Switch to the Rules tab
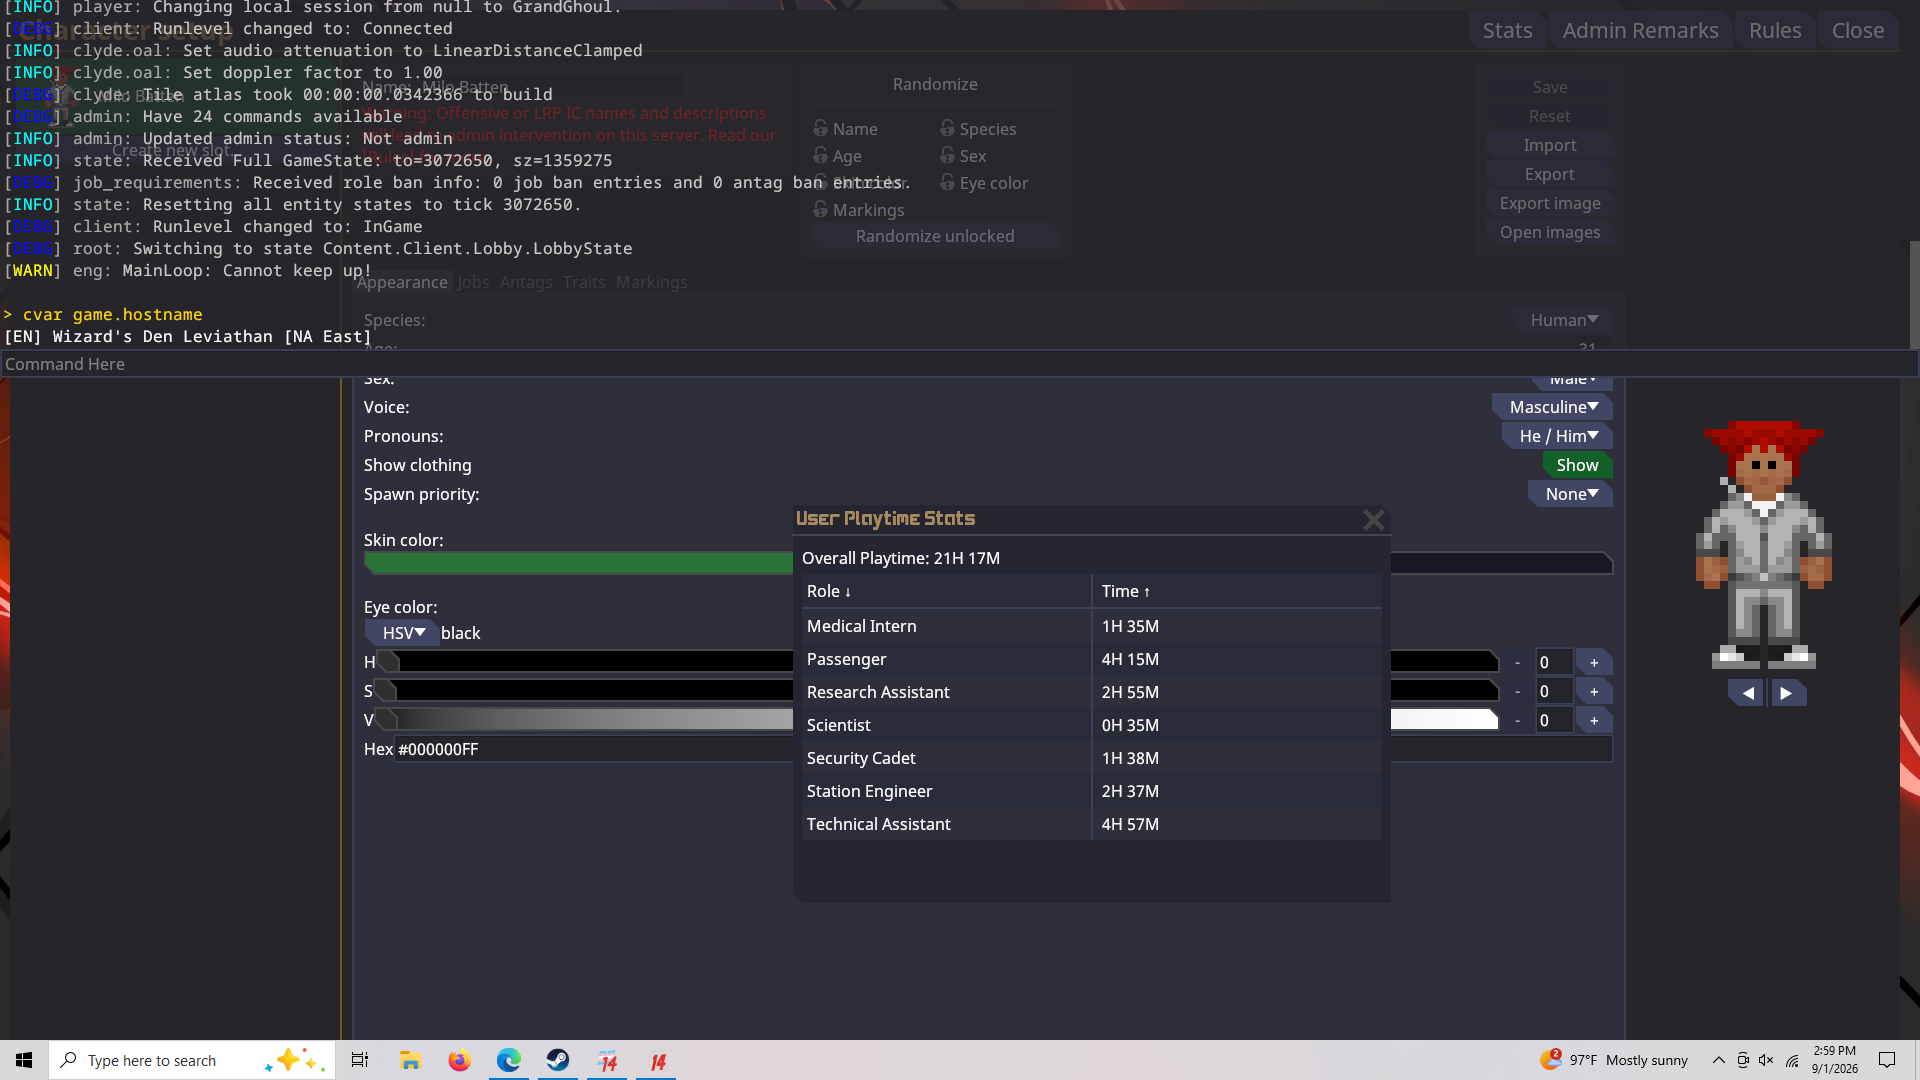The height and width of the screenshot is (1080, 1920). pyautogui.click(x=1775, y=31)
